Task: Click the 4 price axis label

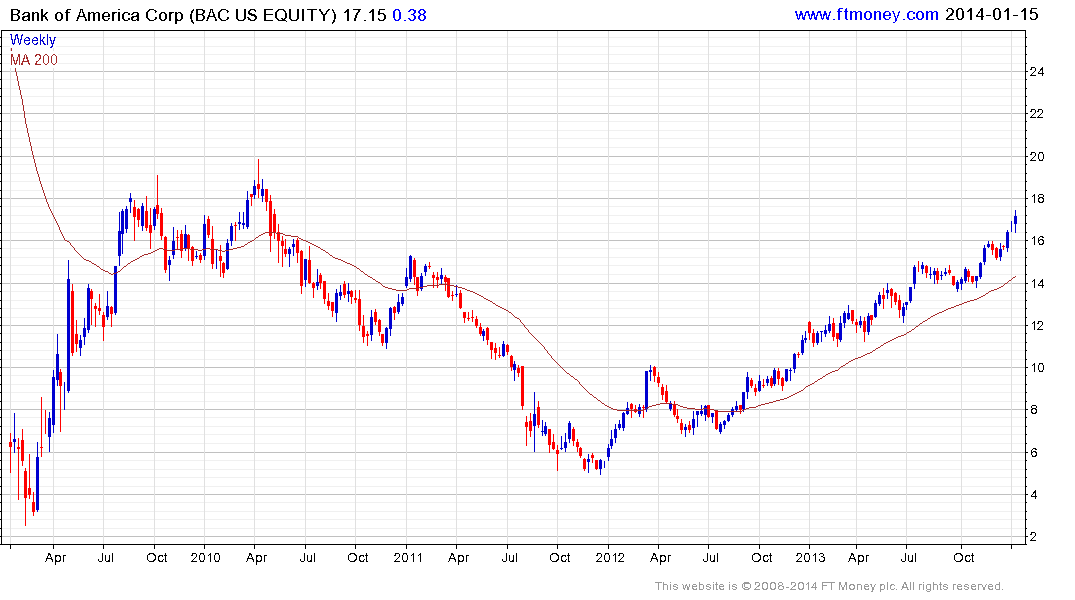Action: coord(1033,494)
